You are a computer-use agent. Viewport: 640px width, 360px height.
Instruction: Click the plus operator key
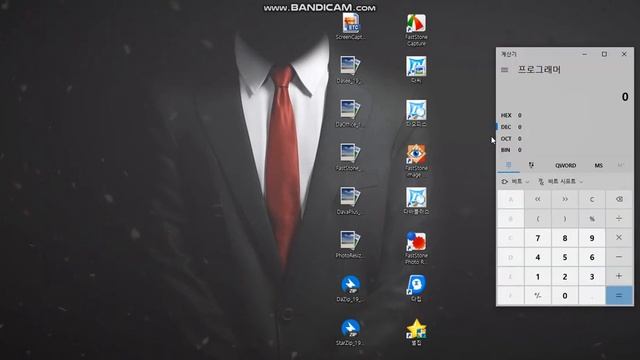pos(619,276)
